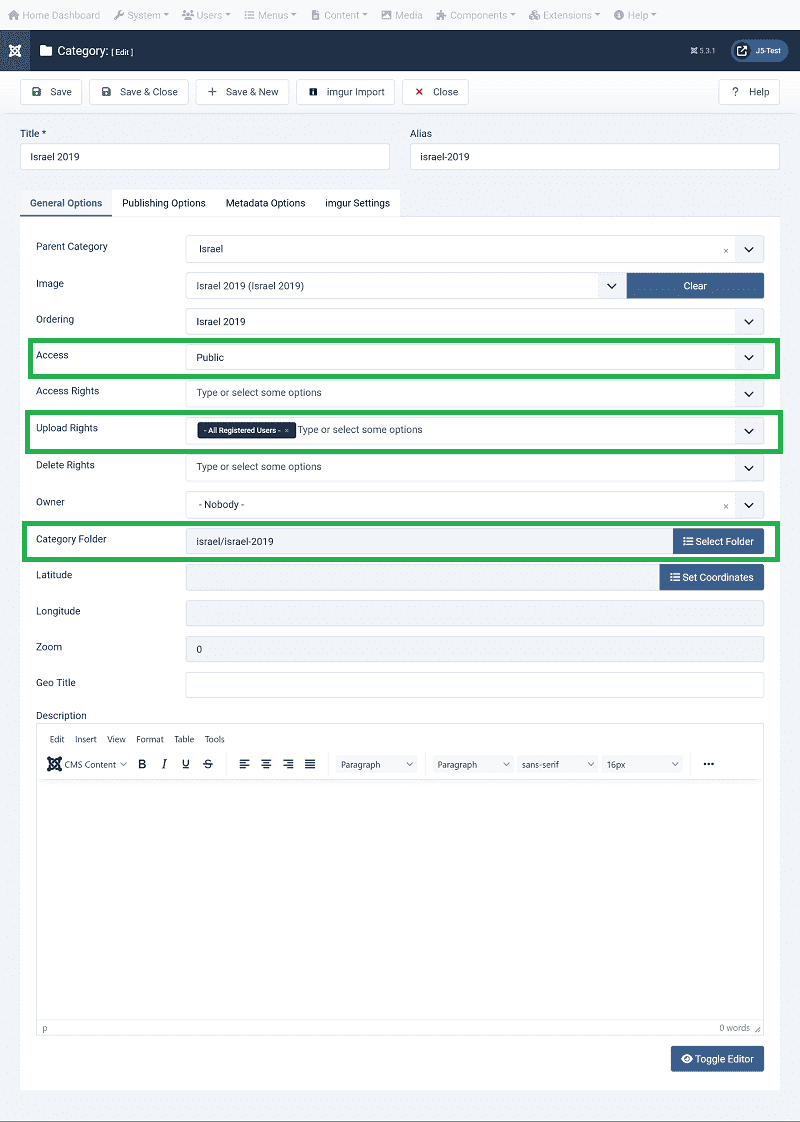
Task: Click the Bold formatting icon
Action: point(142,764)
